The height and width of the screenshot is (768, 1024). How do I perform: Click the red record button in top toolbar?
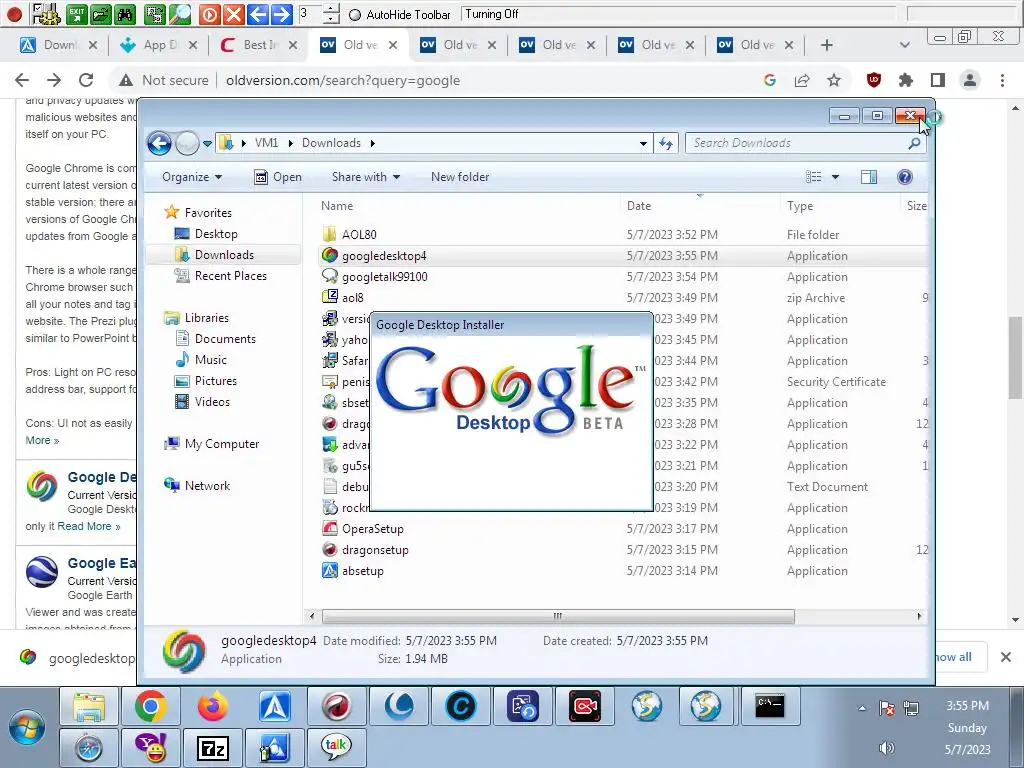pyautogui.click(x=14, y=14)
